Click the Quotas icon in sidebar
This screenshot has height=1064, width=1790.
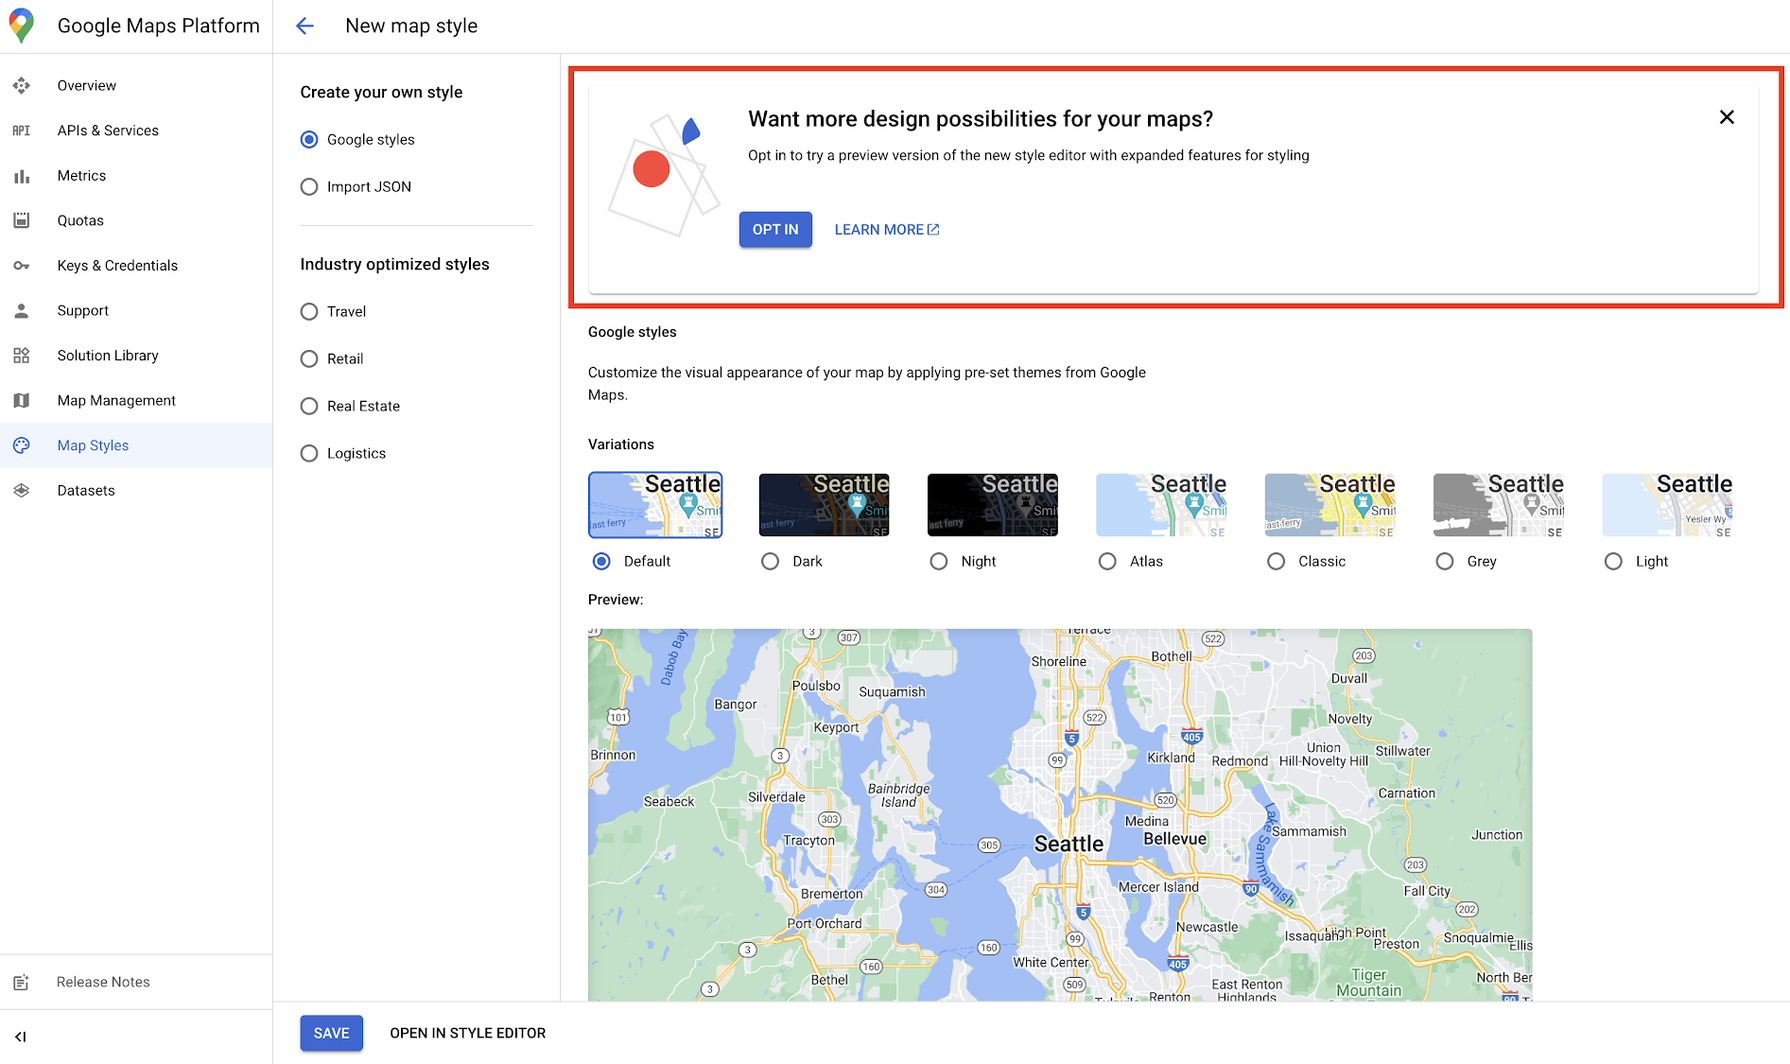(x=21, y=221)
